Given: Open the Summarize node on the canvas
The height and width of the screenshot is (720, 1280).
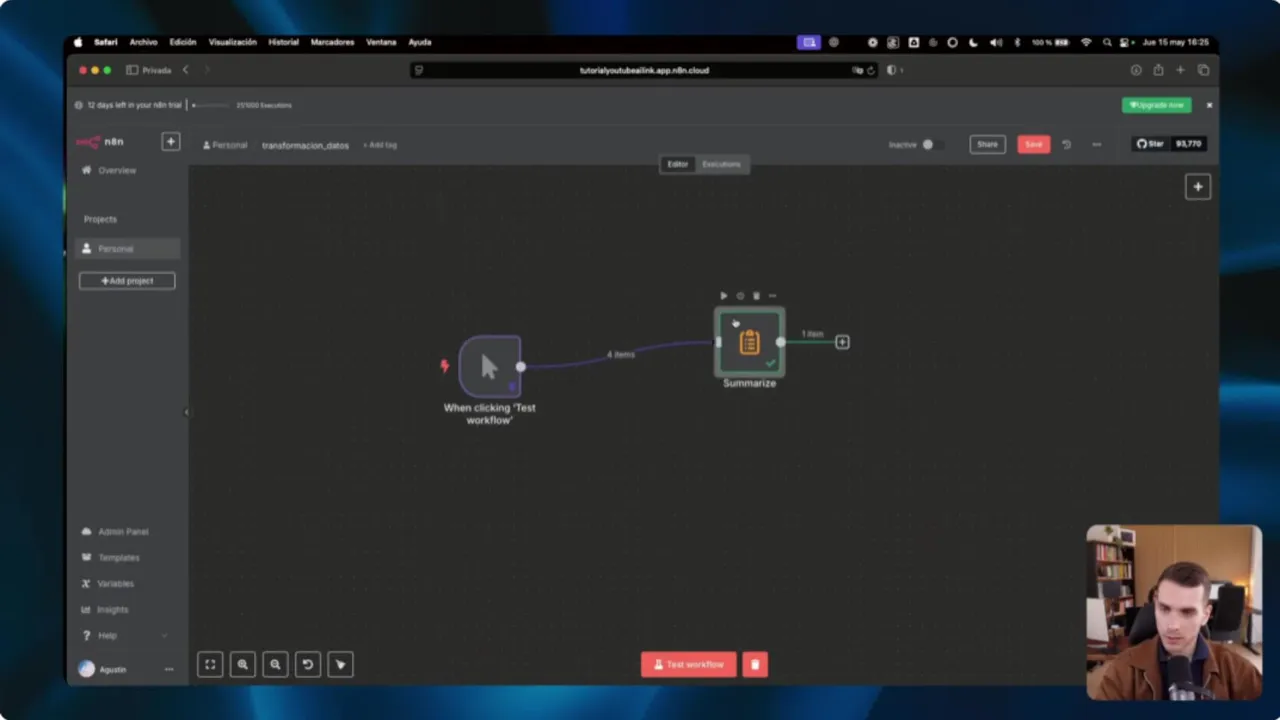Looking at the screenshot, I should (x=749, y=343).
